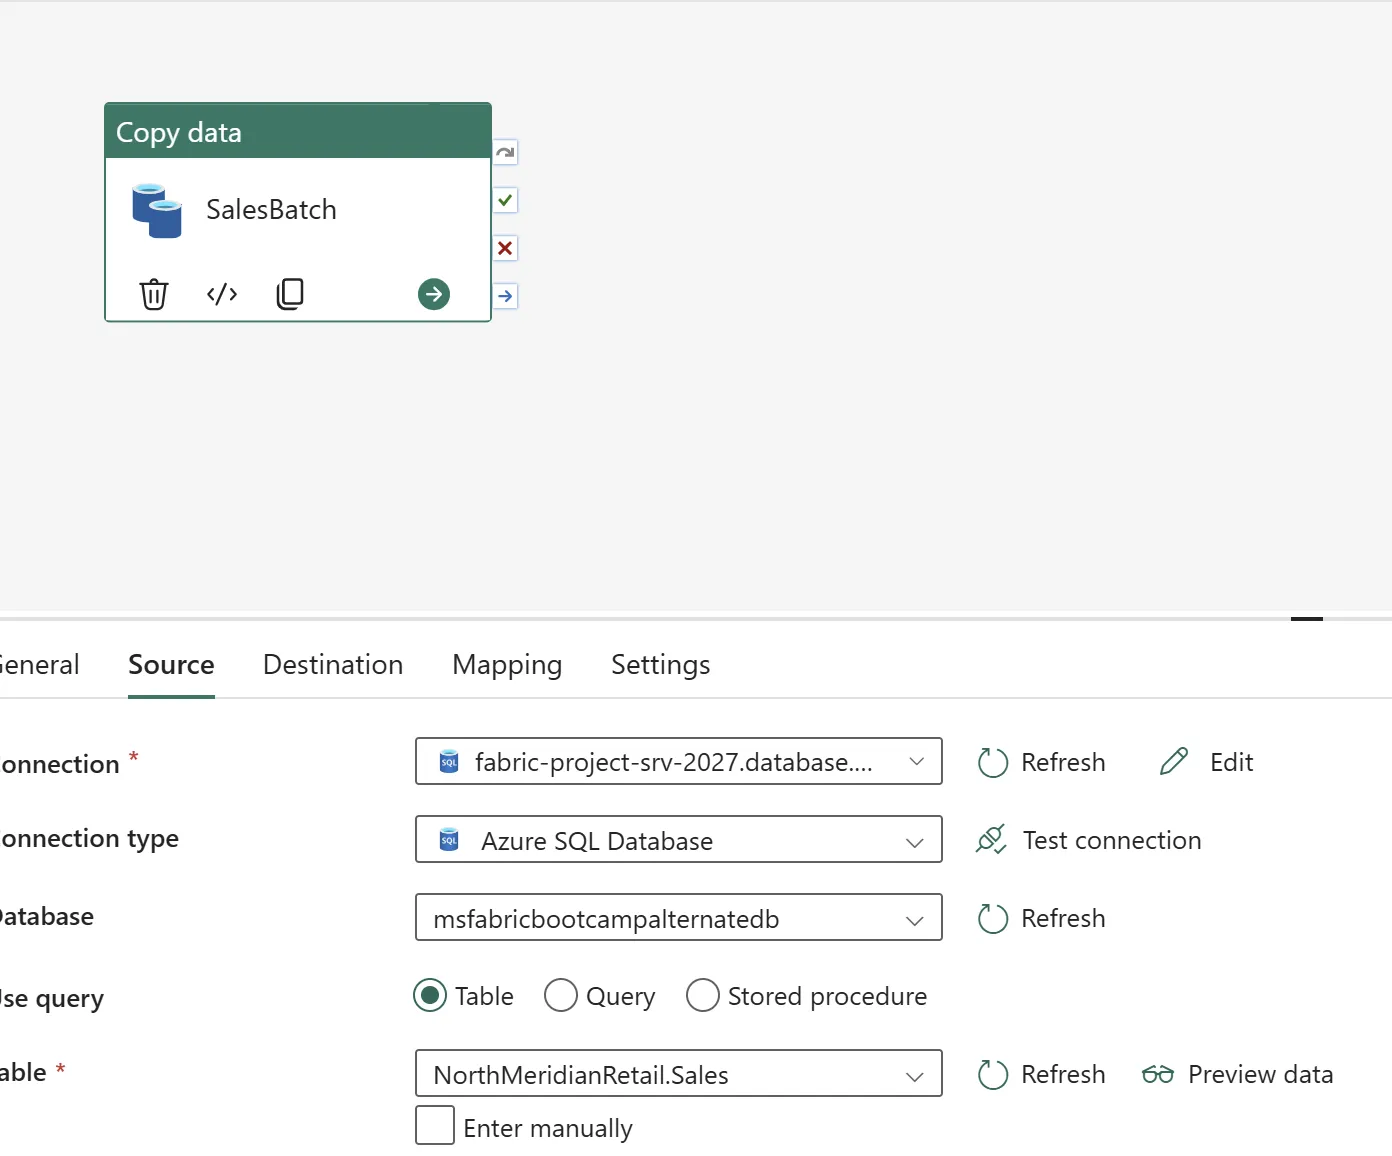
Task: Click the green arrow on SalesBatch activity
Action: click(434, 294)
